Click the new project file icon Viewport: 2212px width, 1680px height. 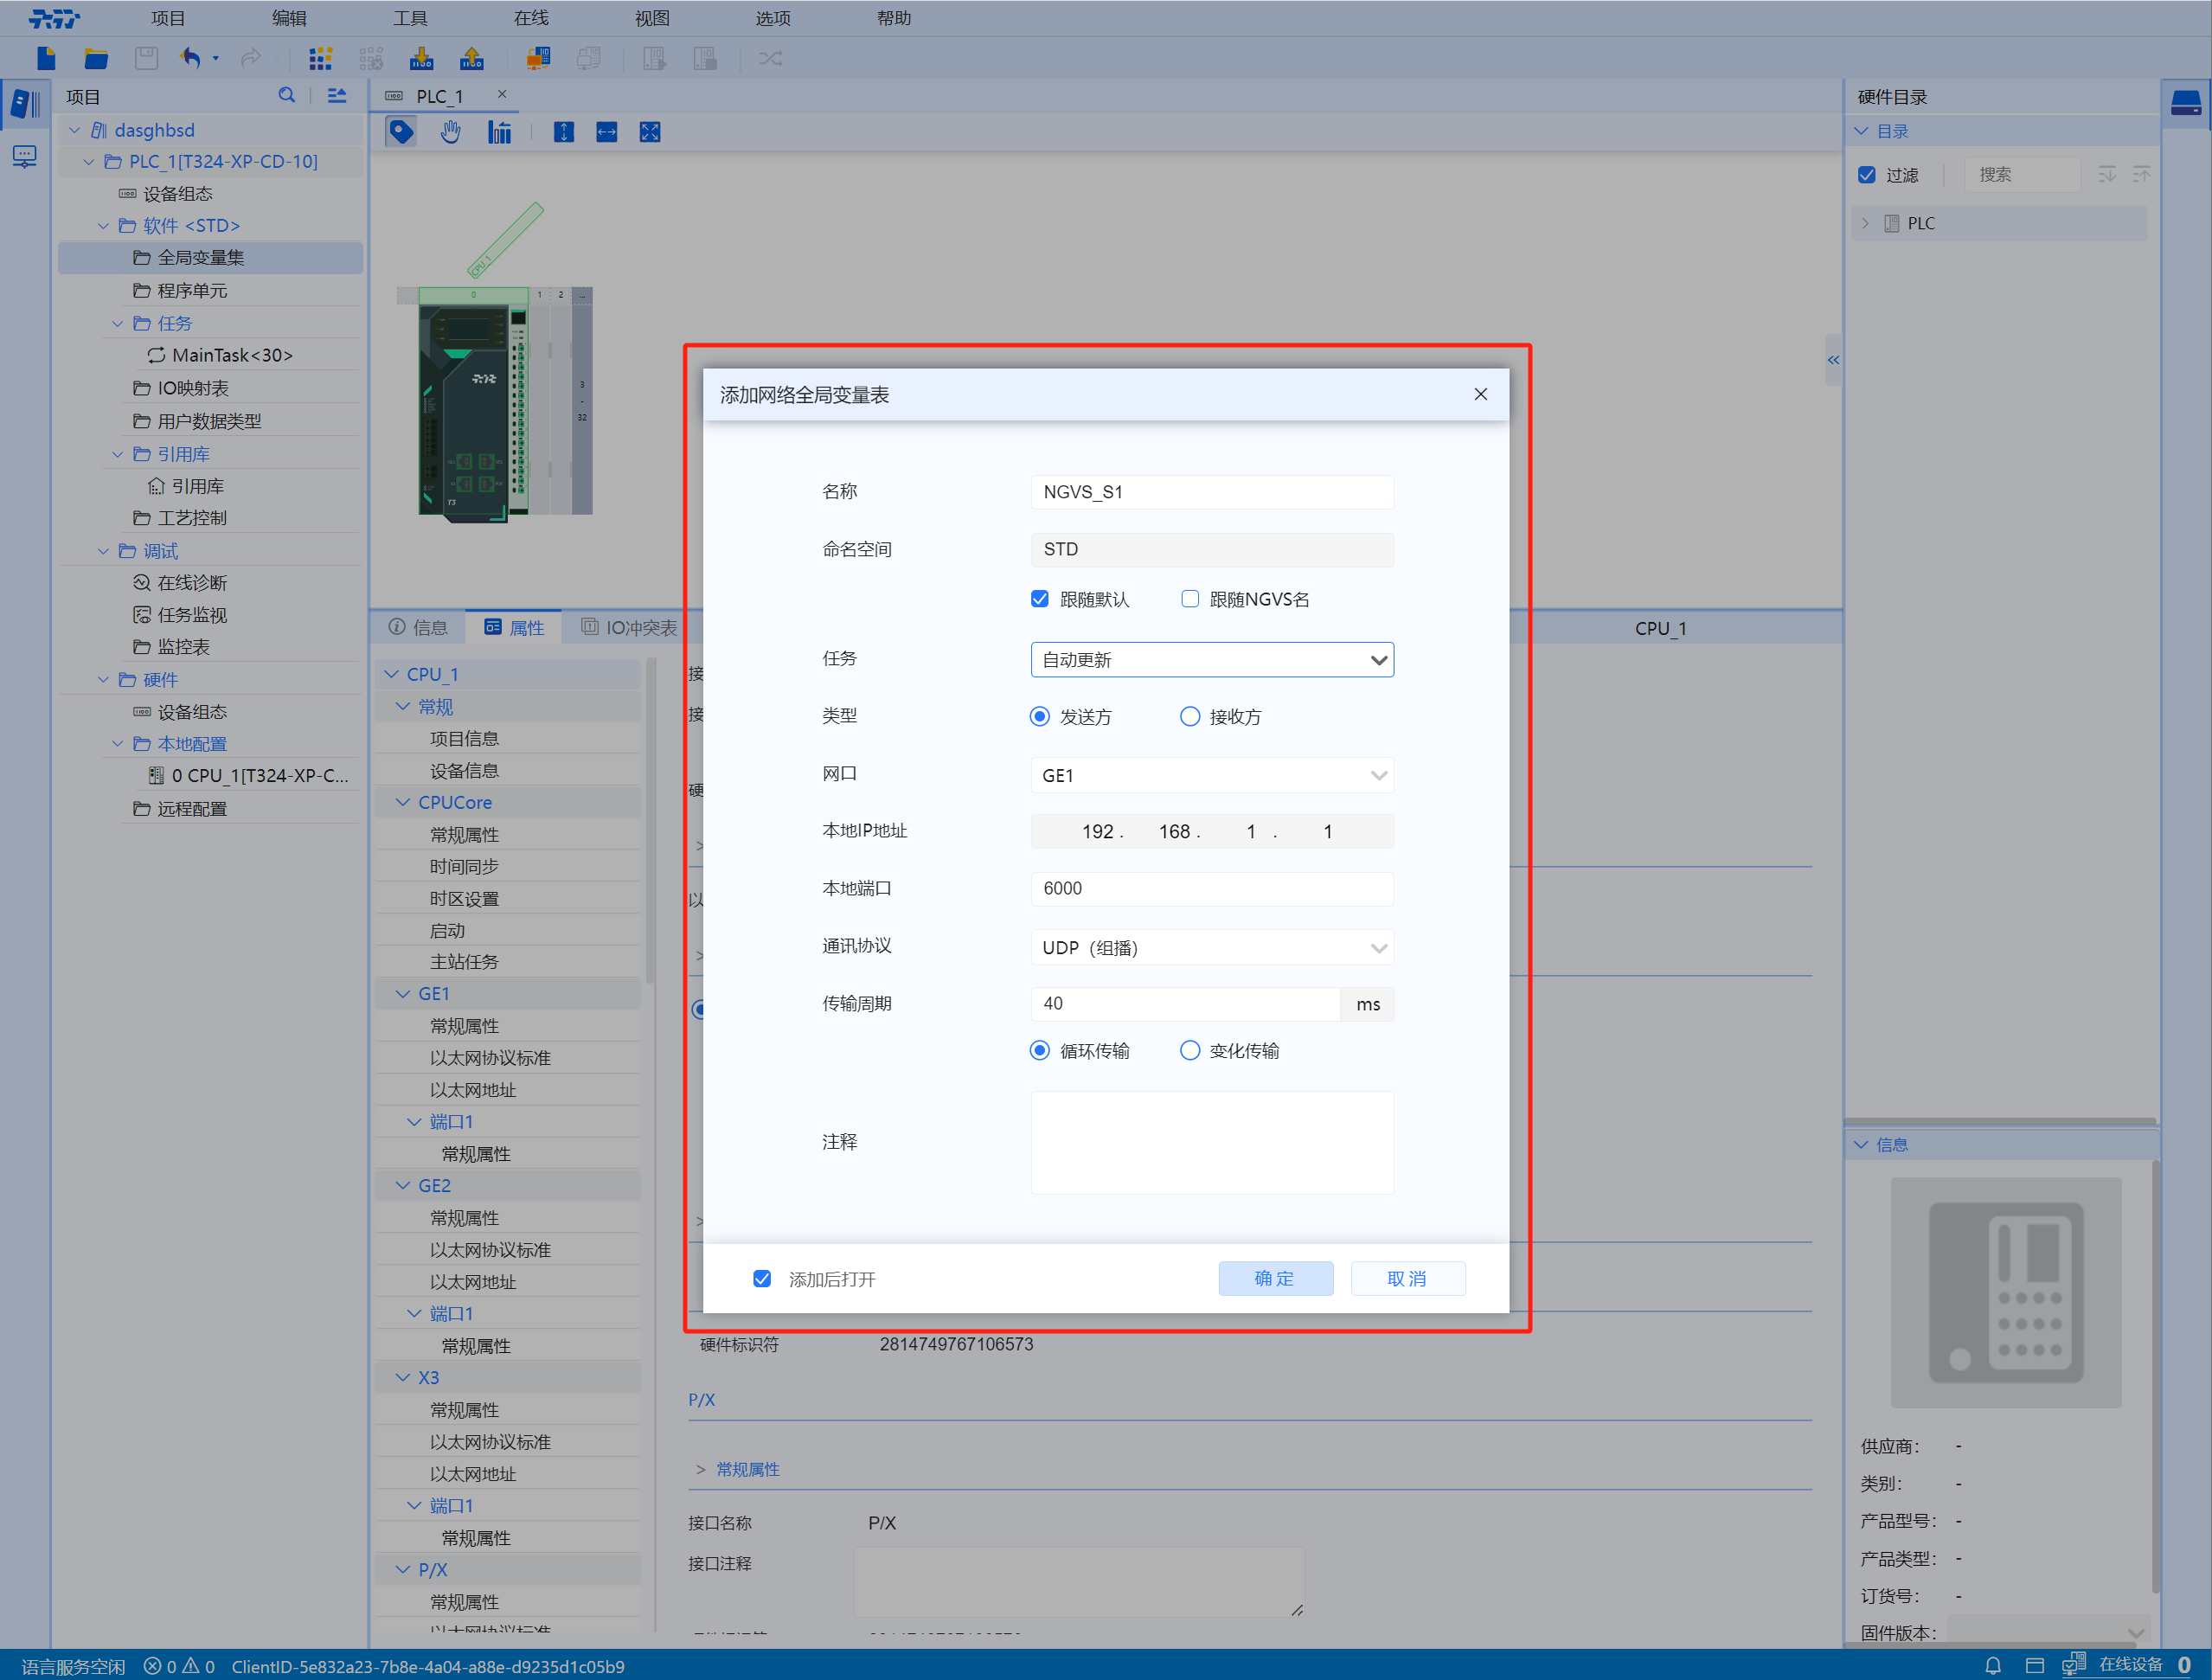46,59
